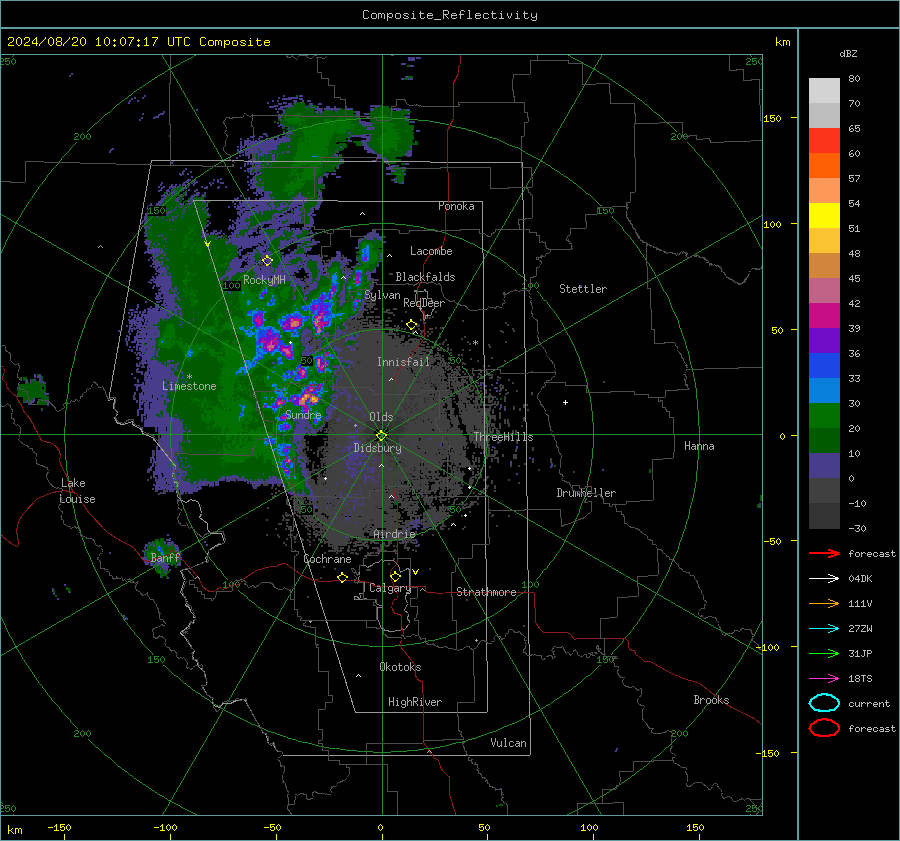Click the Cochrane label
The image size is (900, 841).
[x=327, y=559]
